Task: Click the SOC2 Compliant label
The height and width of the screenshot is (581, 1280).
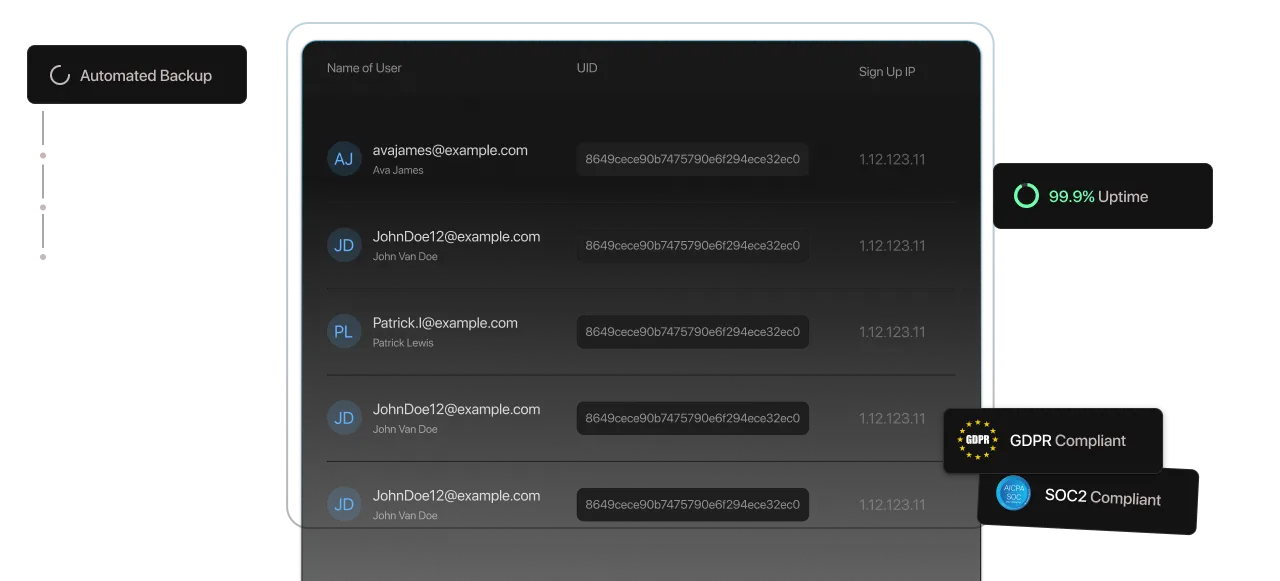Action: (x=1102, y=496)
